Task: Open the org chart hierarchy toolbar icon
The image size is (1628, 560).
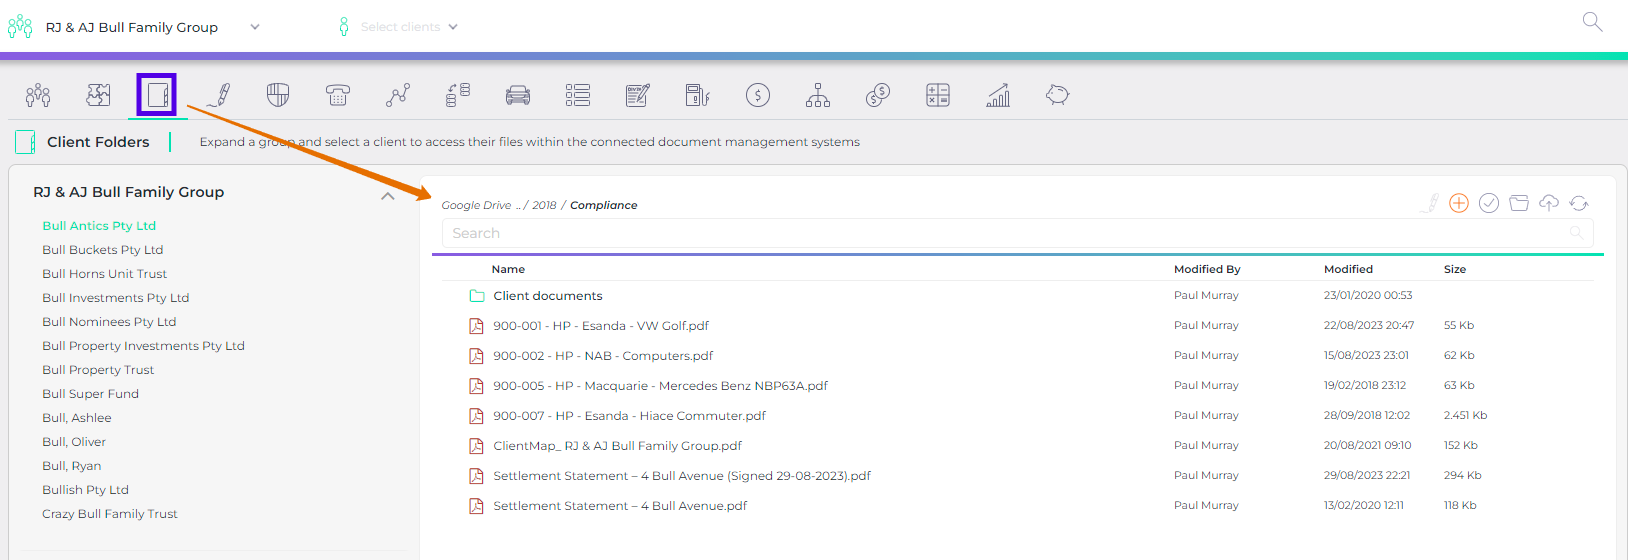Action: (x=818, y=95)
